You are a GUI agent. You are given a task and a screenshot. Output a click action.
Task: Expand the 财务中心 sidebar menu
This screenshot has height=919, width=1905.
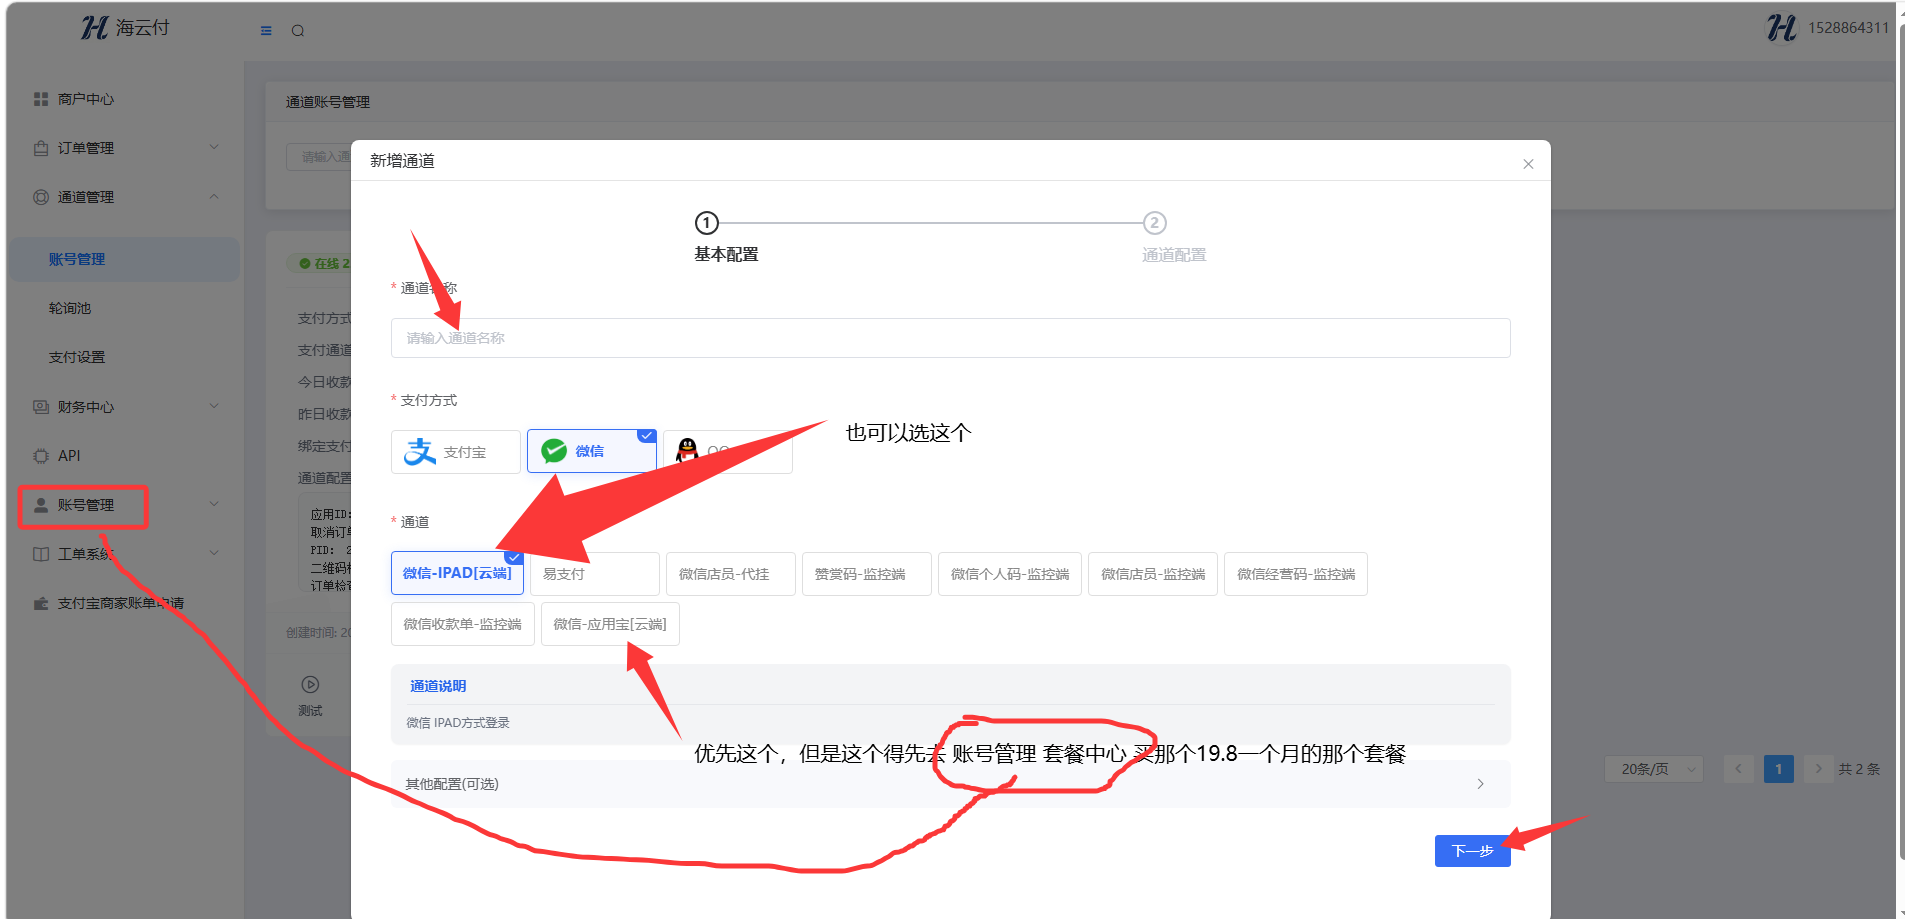[x=125, y=407]
